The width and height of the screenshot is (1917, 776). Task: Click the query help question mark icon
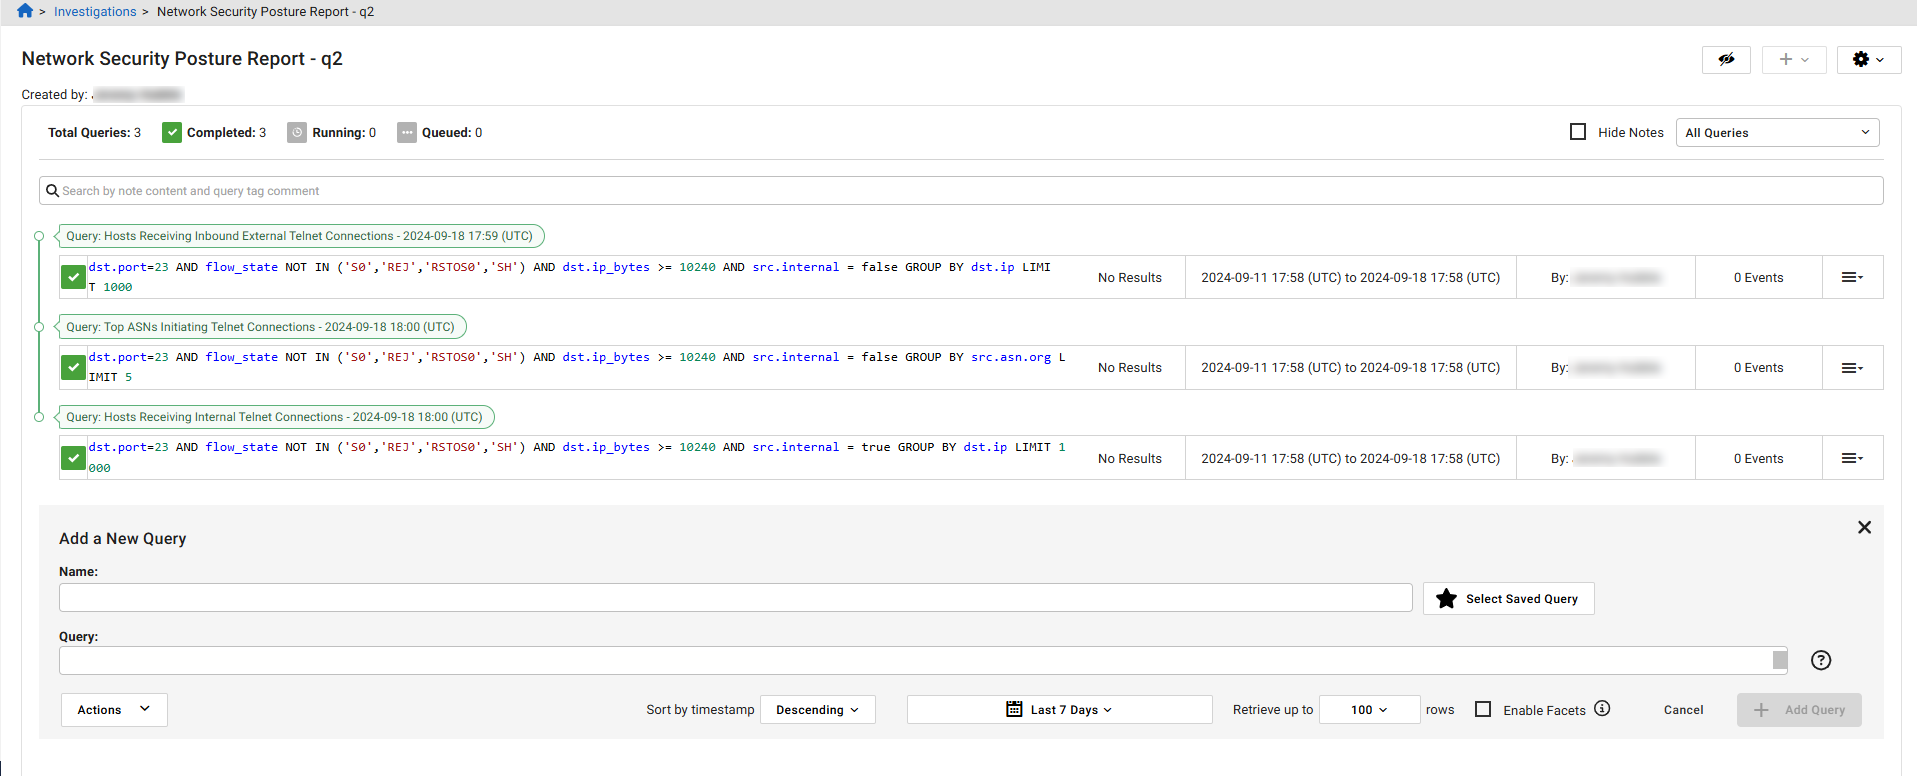coord(1821,660)
